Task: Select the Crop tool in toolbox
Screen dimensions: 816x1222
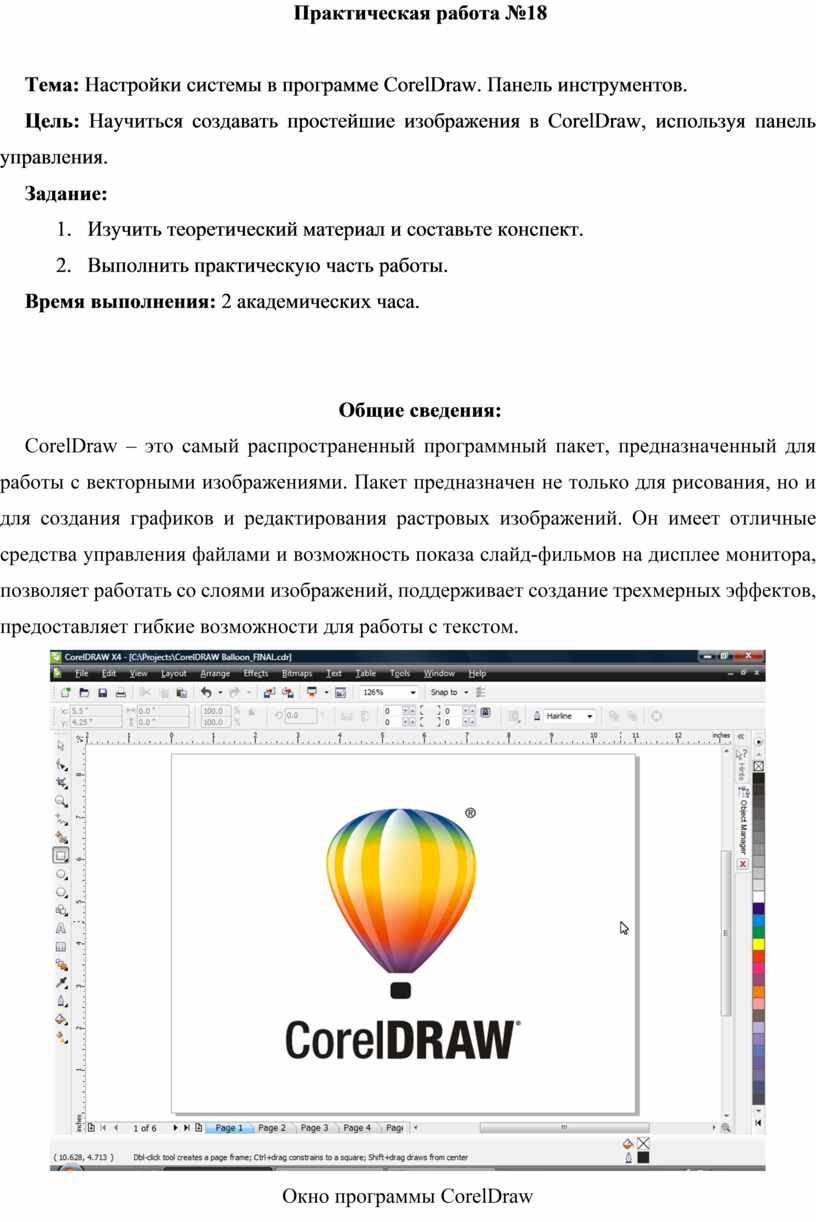Action: tap(61, 782)
